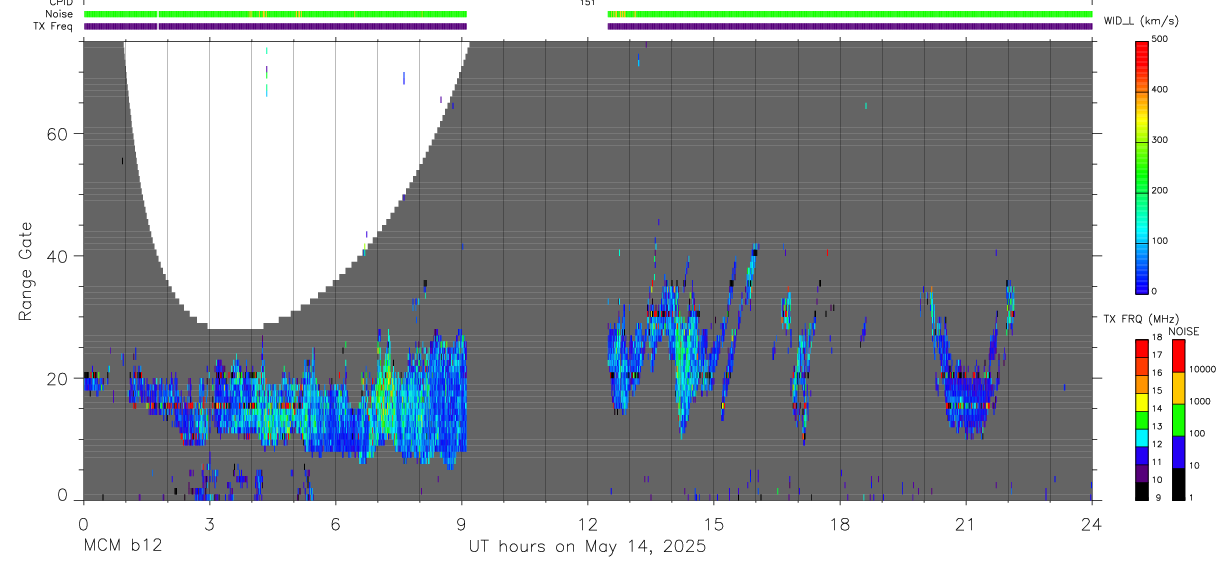Click the x-axis tick label '18'
The image size is (1228, 567).
840,524
